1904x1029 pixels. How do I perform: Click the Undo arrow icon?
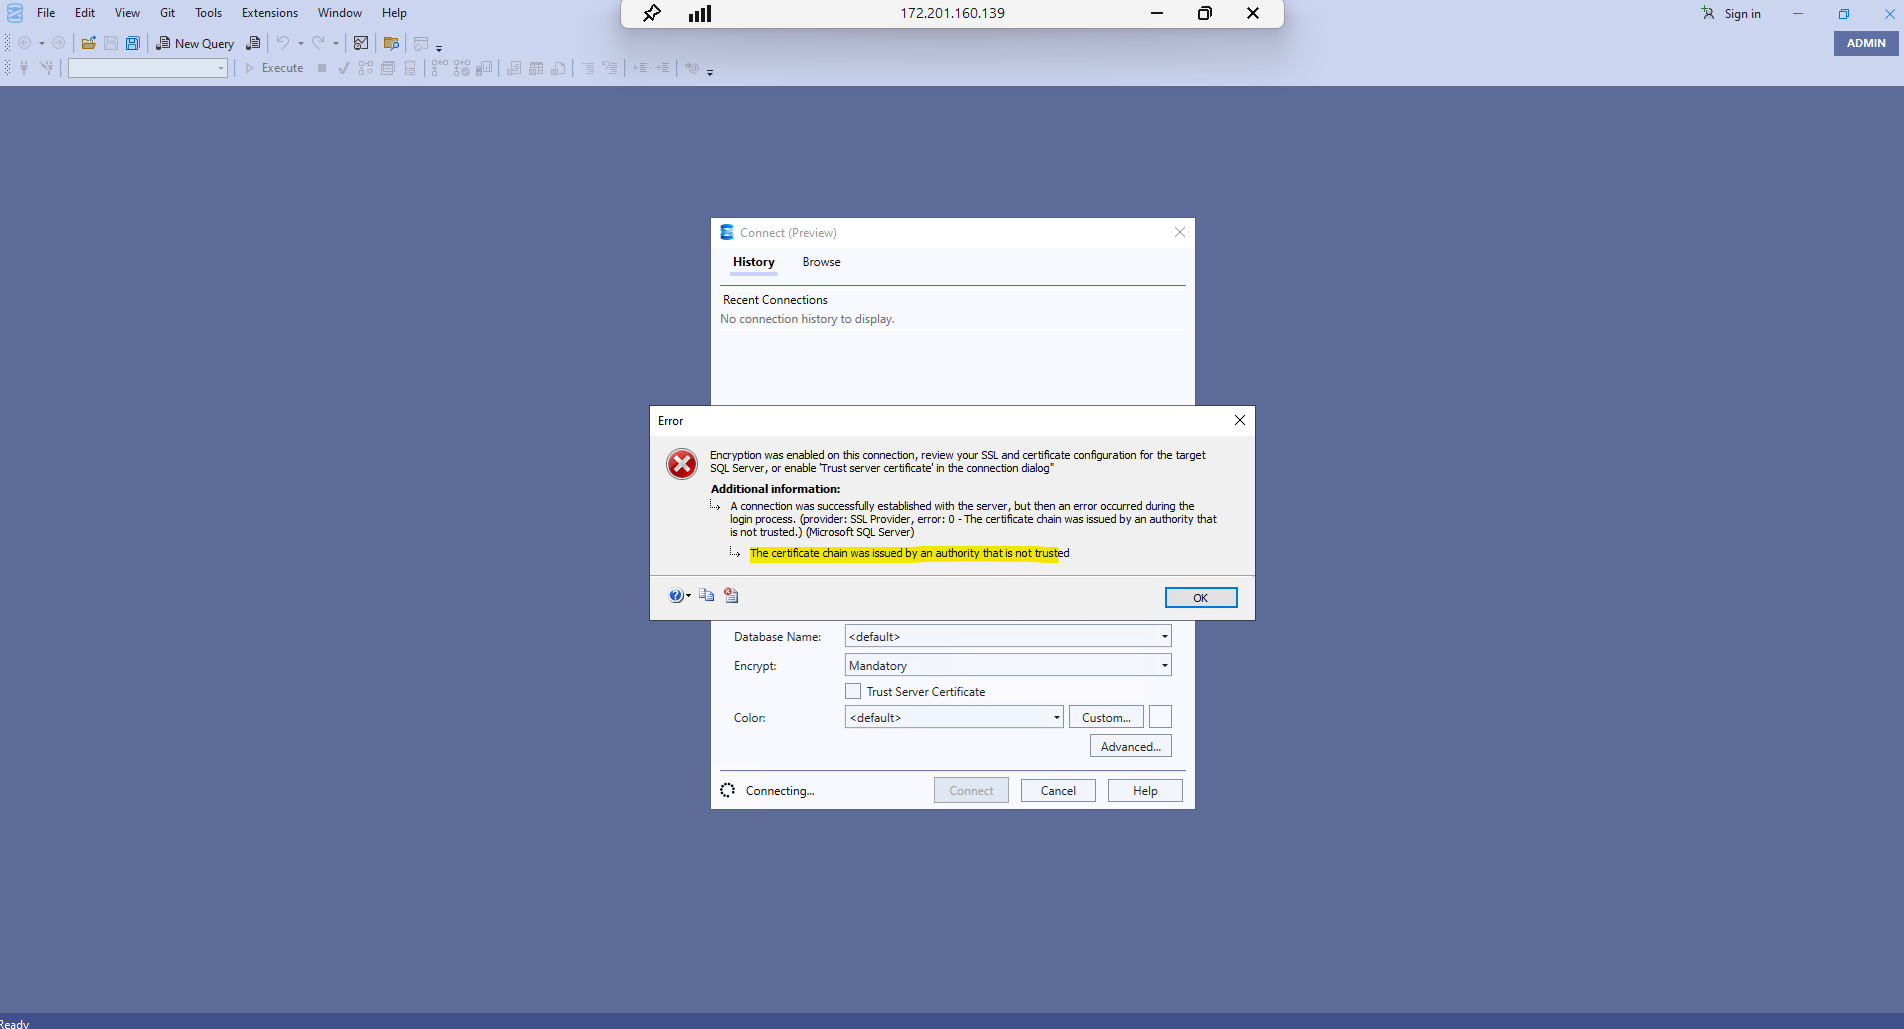[283, 43]
